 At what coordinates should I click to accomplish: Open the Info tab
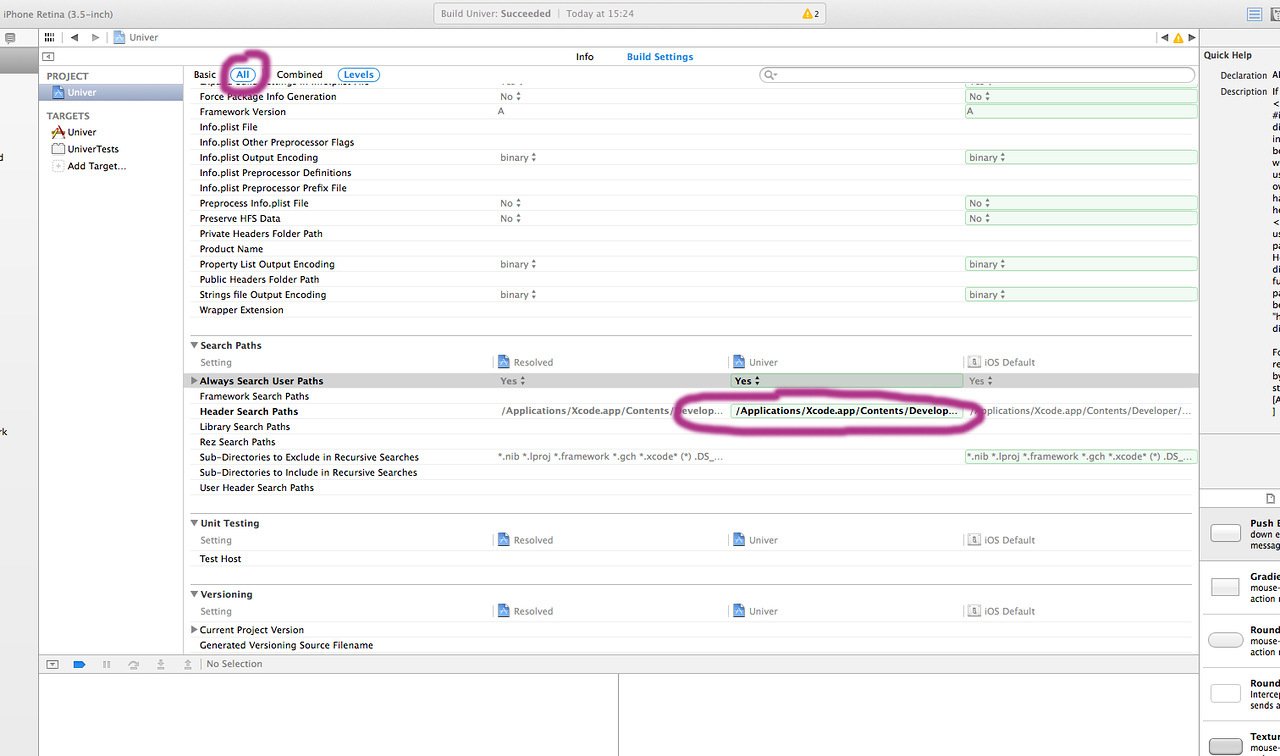pyautogui.click(x=585, y=57)
